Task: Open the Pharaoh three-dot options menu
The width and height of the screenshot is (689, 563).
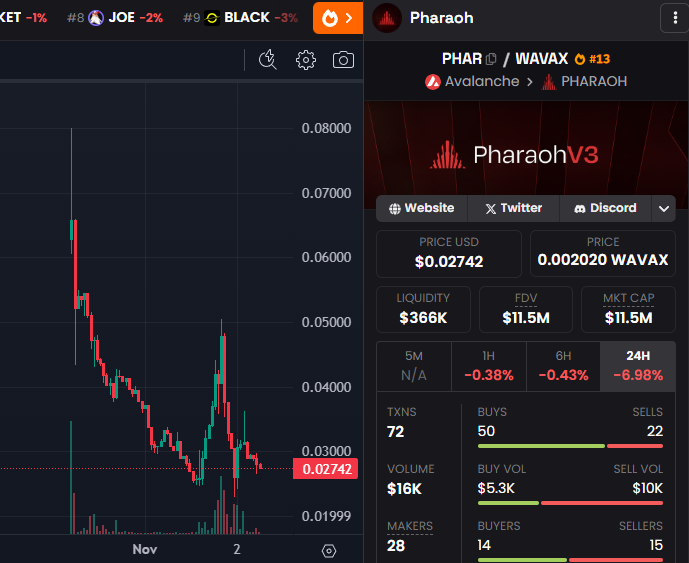Action: pyautogui.click(x=675, y=18)
